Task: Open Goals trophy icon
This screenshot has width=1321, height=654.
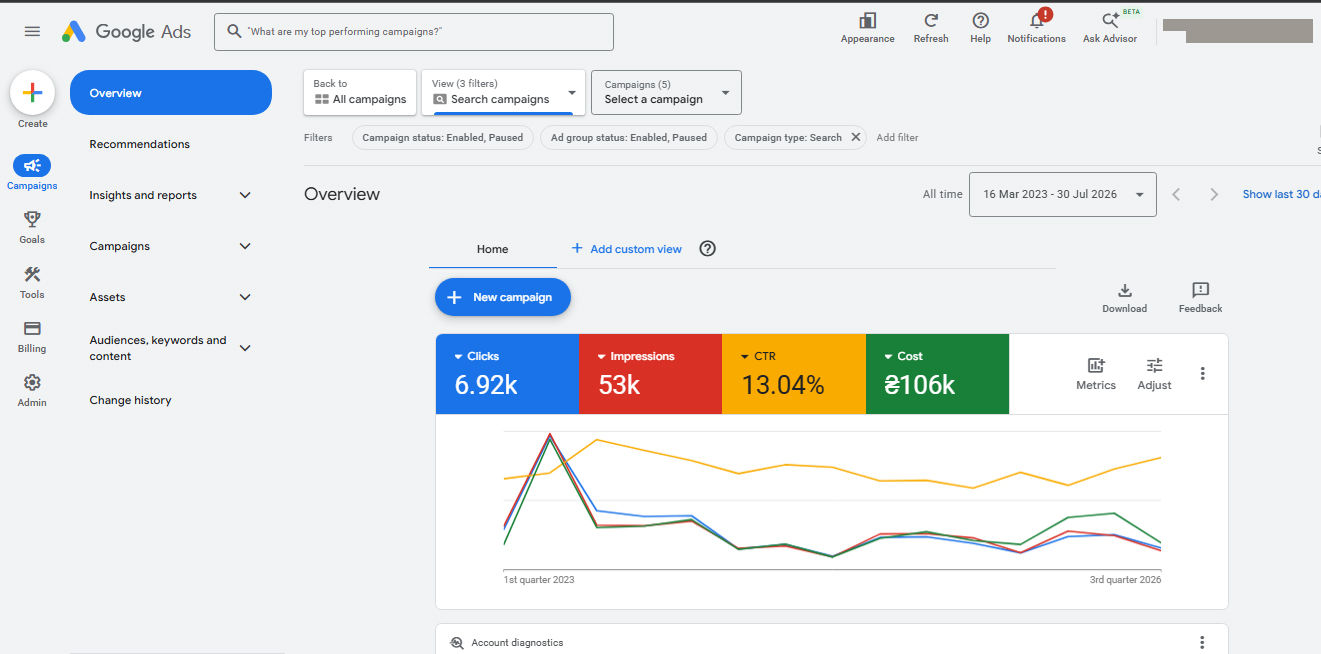Action: [32, 226]
